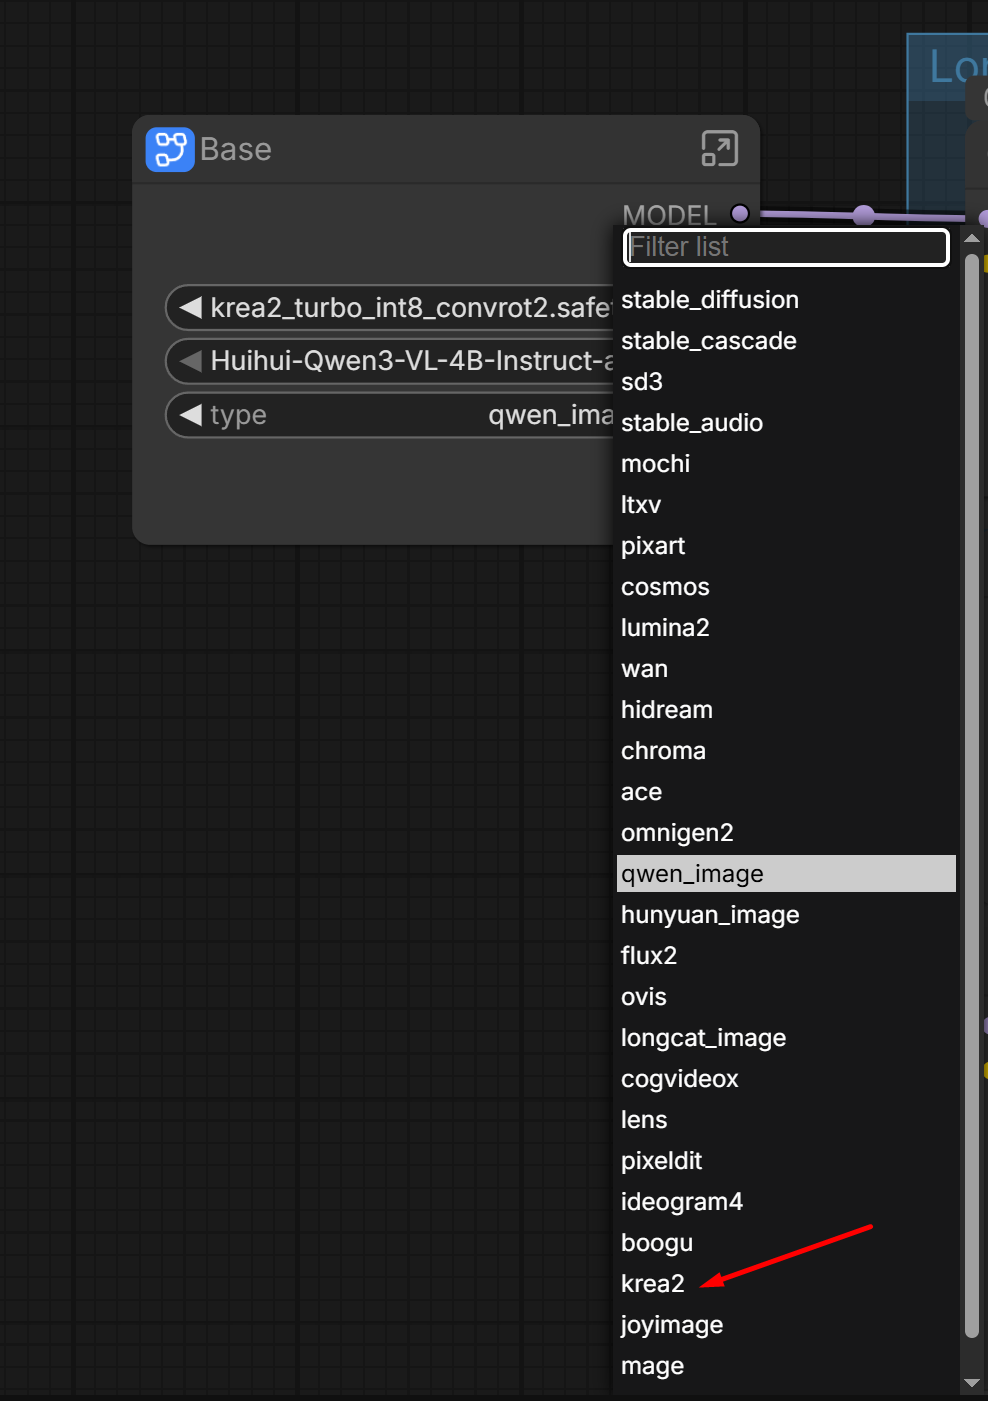Open the Huihui-Qwen3-VL-4B-Instruct selector

pos(390,361)
